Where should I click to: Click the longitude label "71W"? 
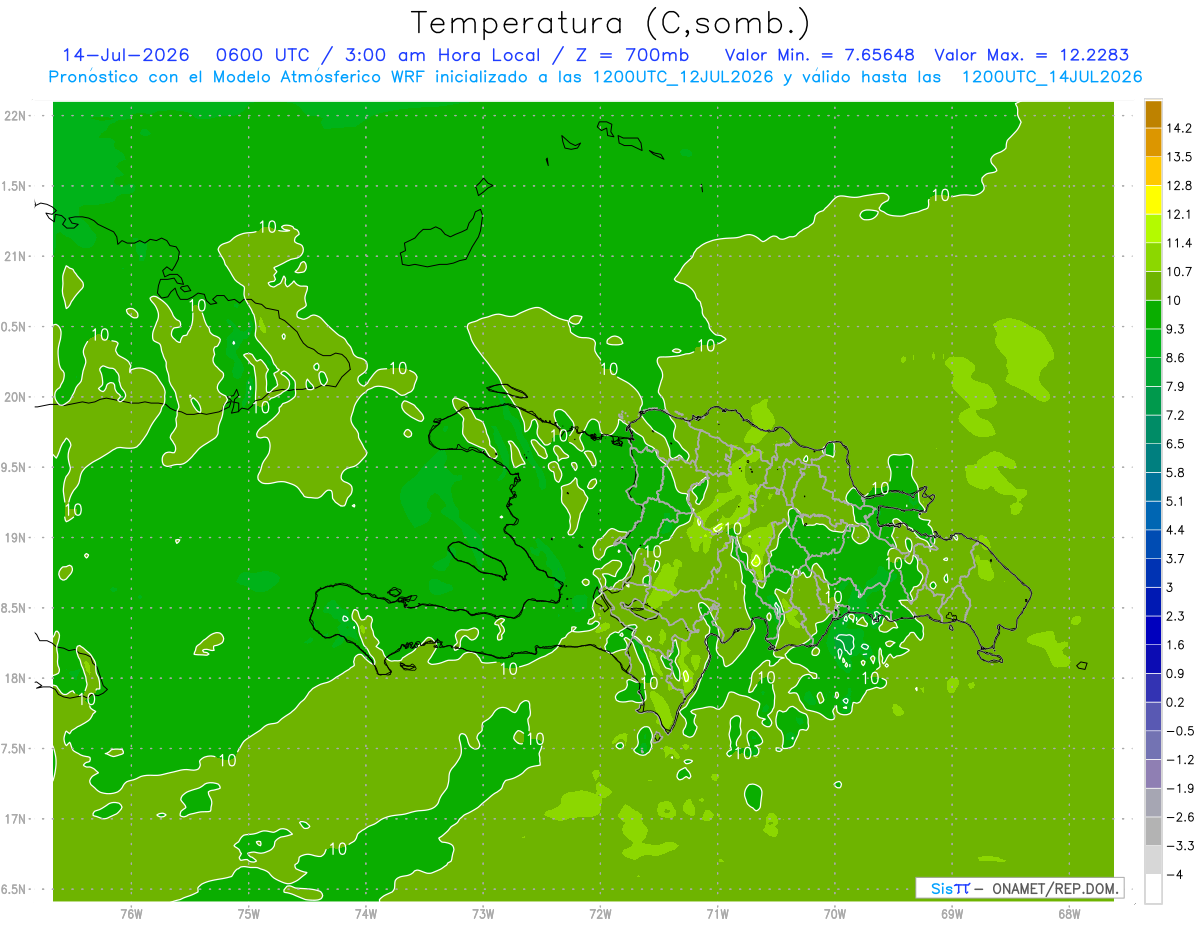coord(717,914)
